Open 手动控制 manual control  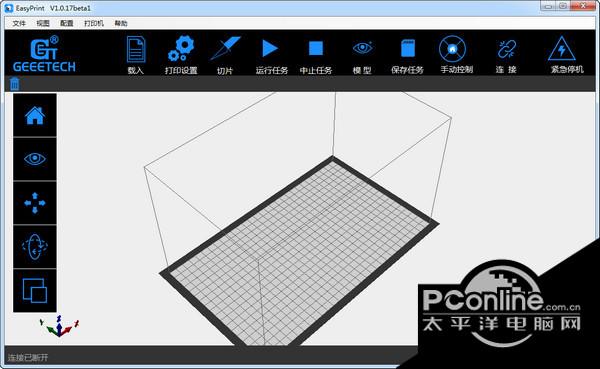pos(452,49)
